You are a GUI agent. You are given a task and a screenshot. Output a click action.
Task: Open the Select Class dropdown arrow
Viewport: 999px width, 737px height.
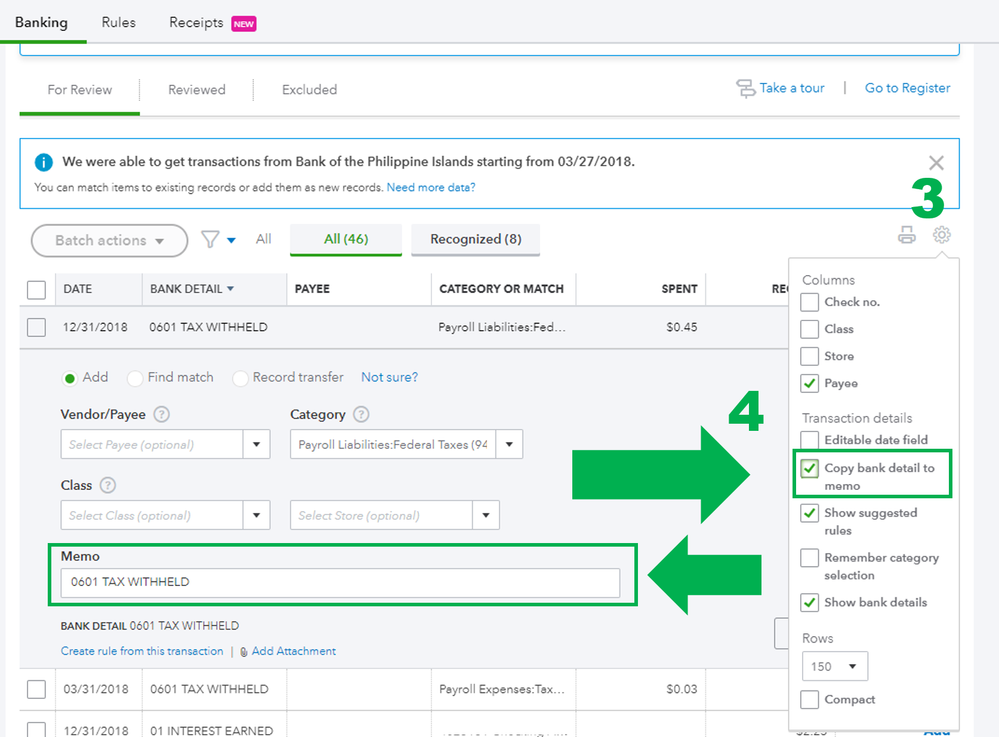tap(256, 515)
